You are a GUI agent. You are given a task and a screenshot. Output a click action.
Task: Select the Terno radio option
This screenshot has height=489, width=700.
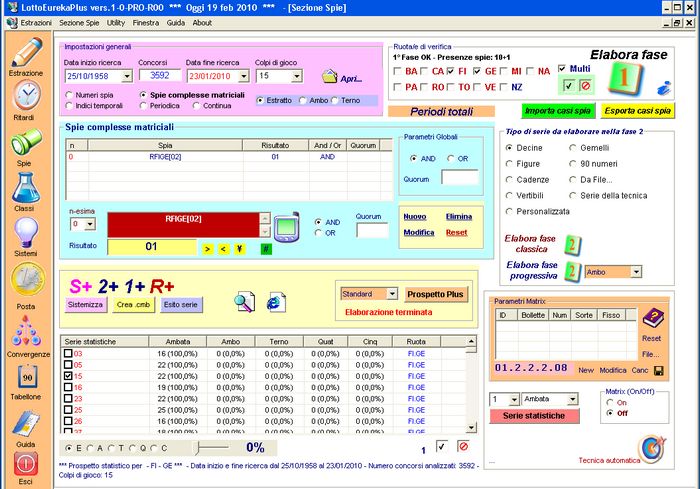coord(334,100)
